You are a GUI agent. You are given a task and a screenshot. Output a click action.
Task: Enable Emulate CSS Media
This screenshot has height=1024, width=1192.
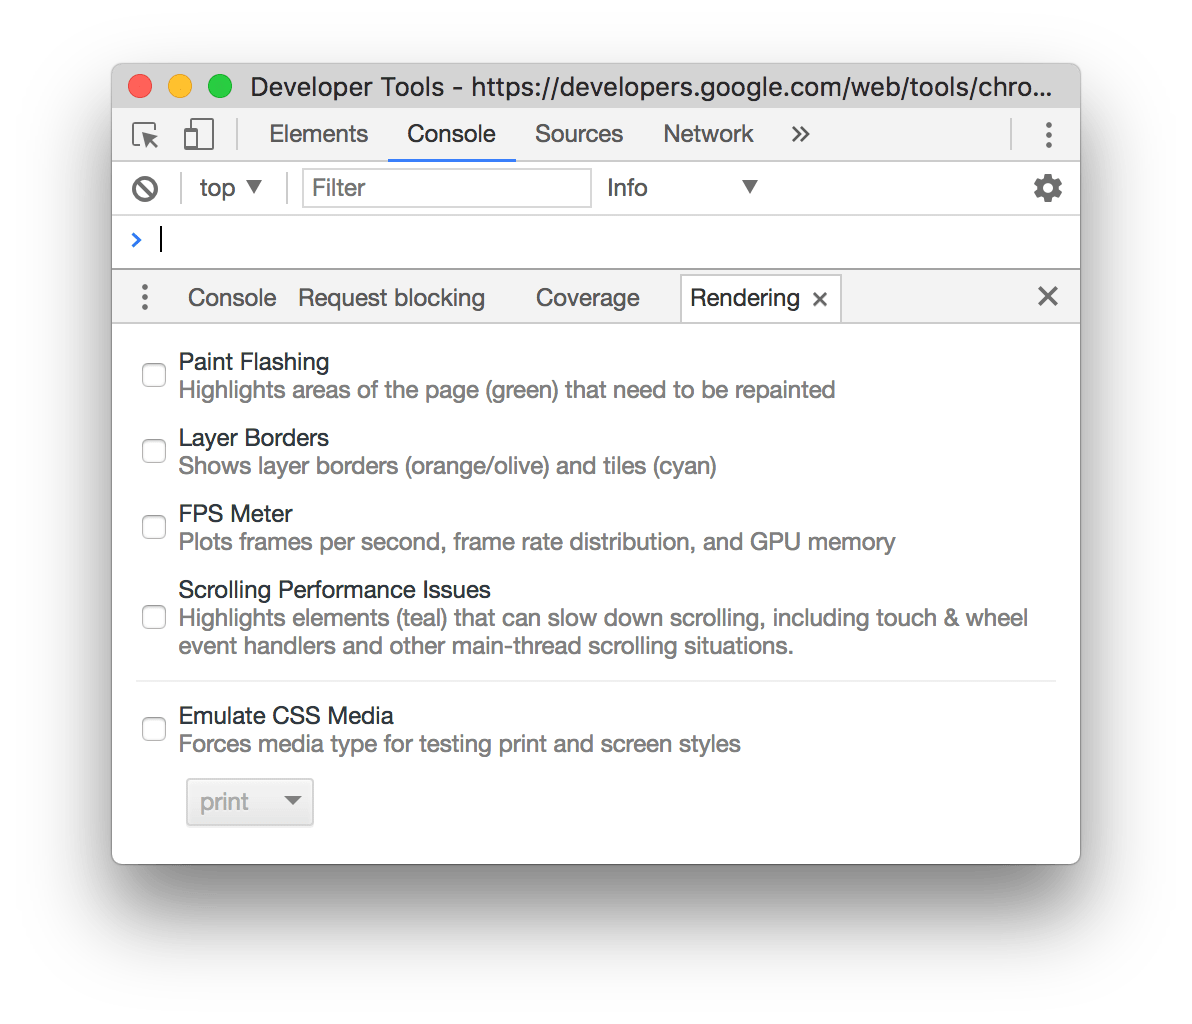153,729
